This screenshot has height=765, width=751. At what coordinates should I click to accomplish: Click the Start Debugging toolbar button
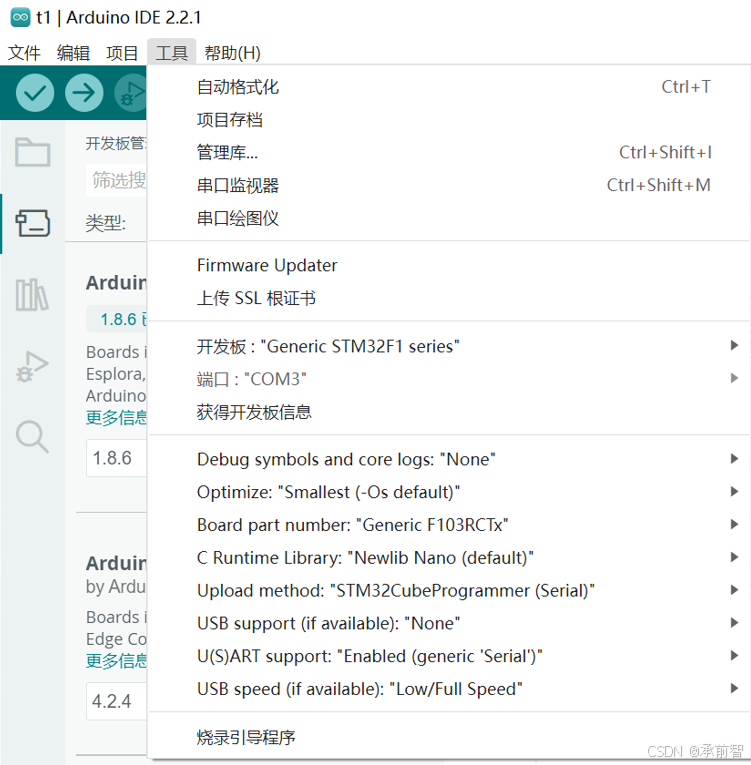[131, 93]
